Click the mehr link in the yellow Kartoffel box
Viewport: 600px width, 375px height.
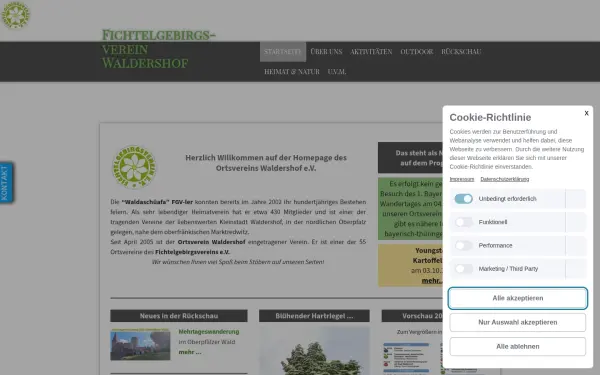pos(432,280)
